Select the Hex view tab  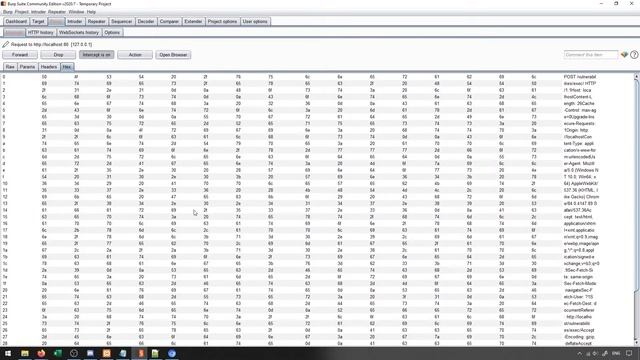pyautogui.click(x=67, y=67)
